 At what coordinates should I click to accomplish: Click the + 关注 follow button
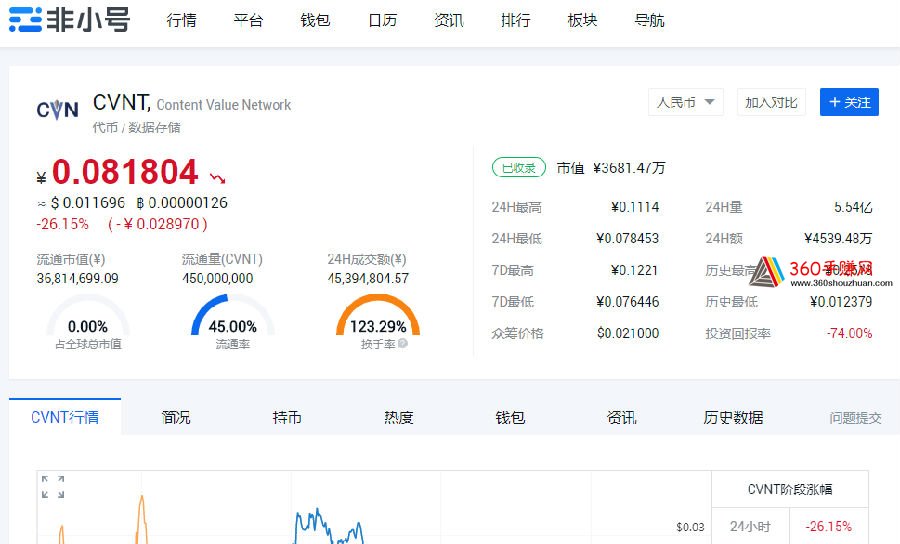tap(849, 102)
